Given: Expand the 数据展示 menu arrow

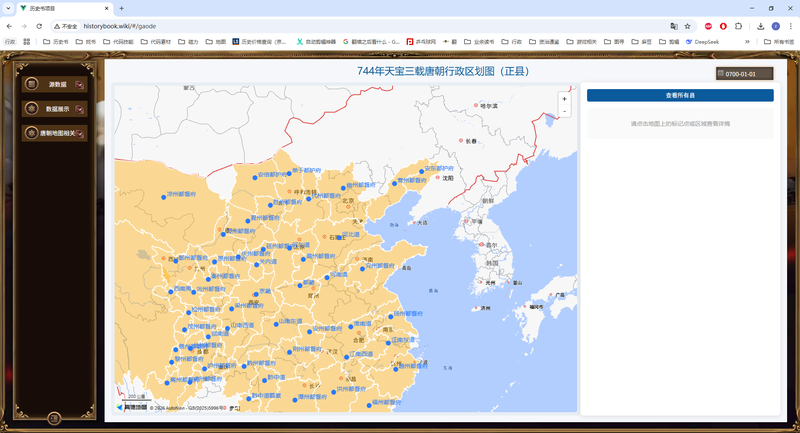Looking at the screenshot, I should click(x=80, y=108).
